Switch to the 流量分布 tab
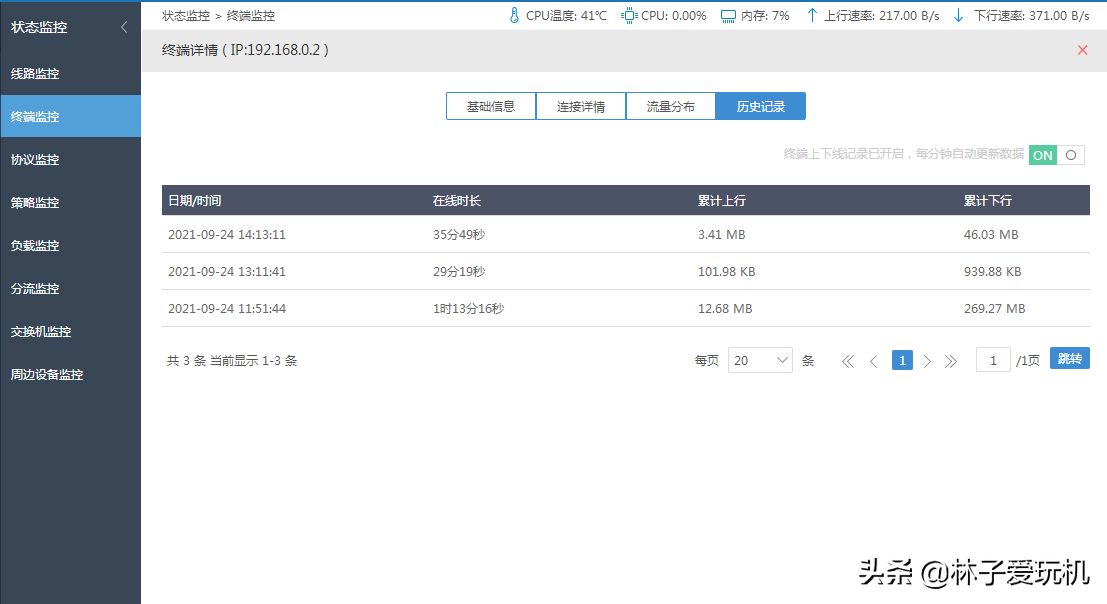Image resolution: width=1107 pixels, height=604 pixels. tap(671, 107)
